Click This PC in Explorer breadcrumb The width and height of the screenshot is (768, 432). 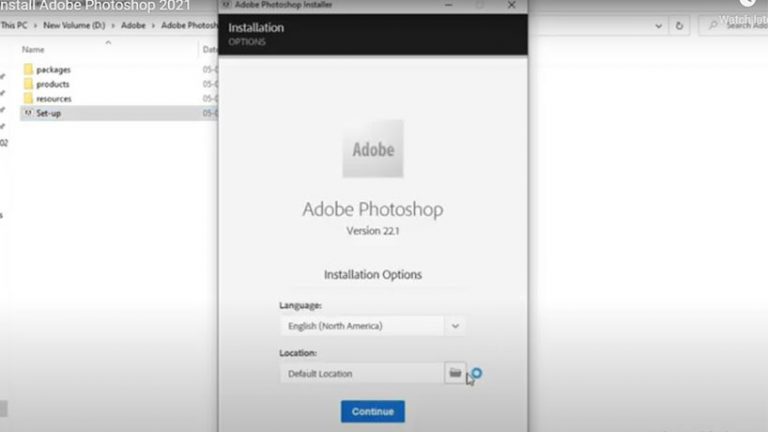[14, 25]
